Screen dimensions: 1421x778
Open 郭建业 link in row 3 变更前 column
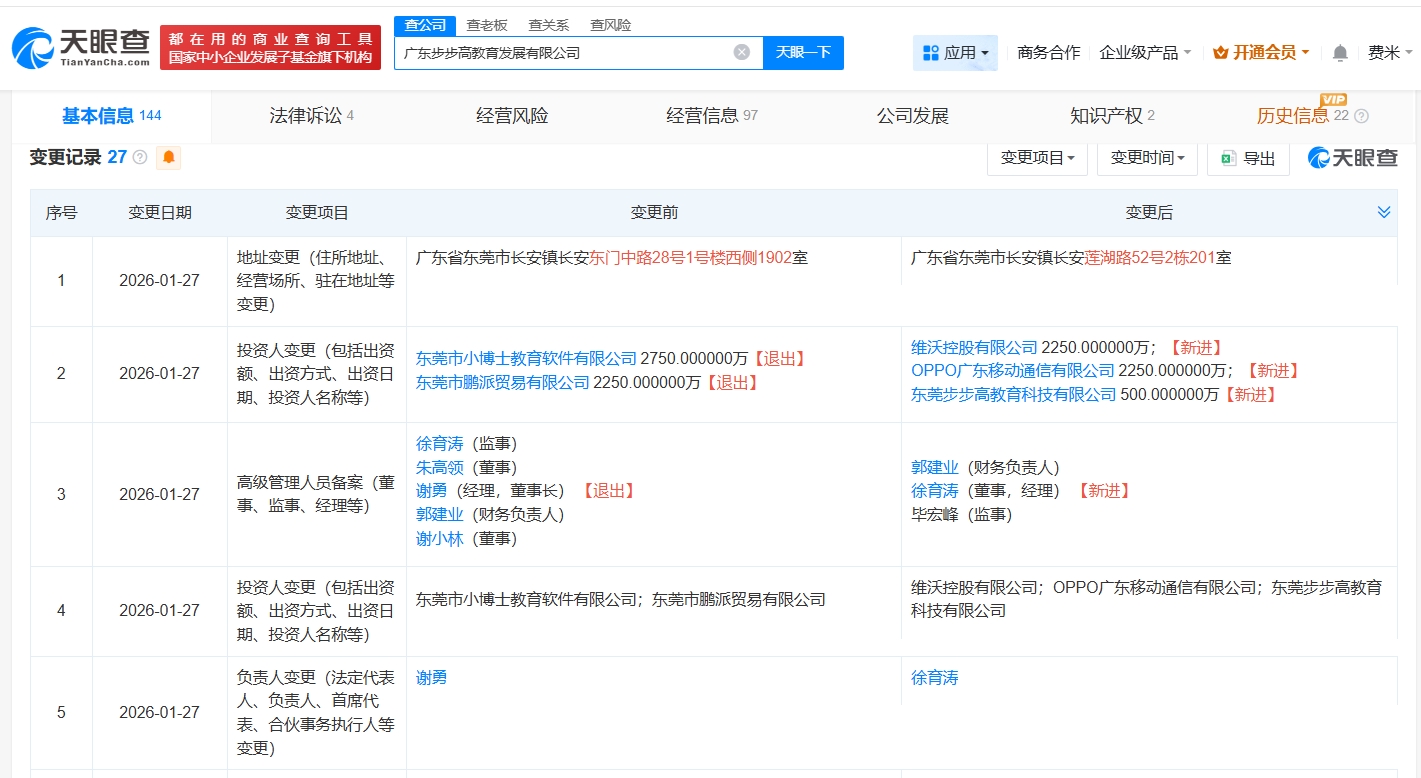click(x=439, y=514)
